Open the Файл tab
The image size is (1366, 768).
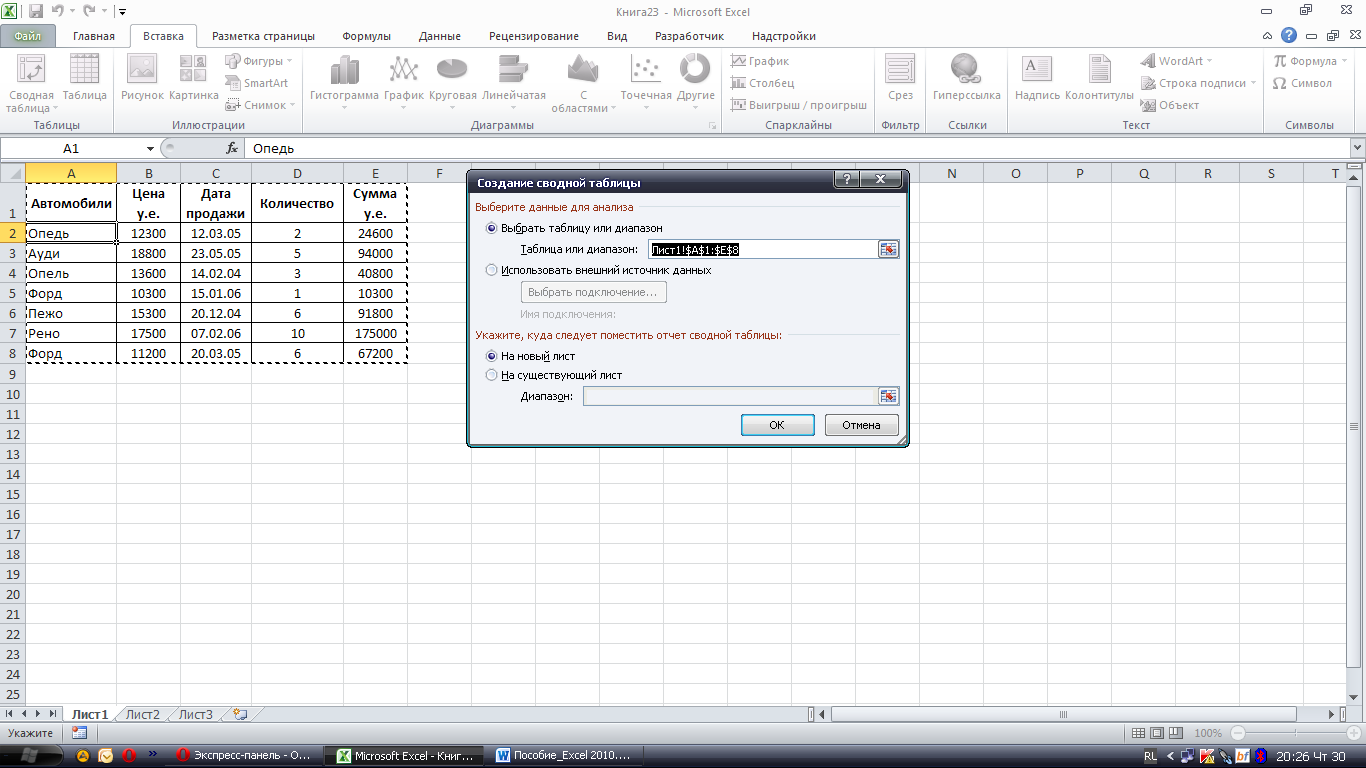coord(28,36)
